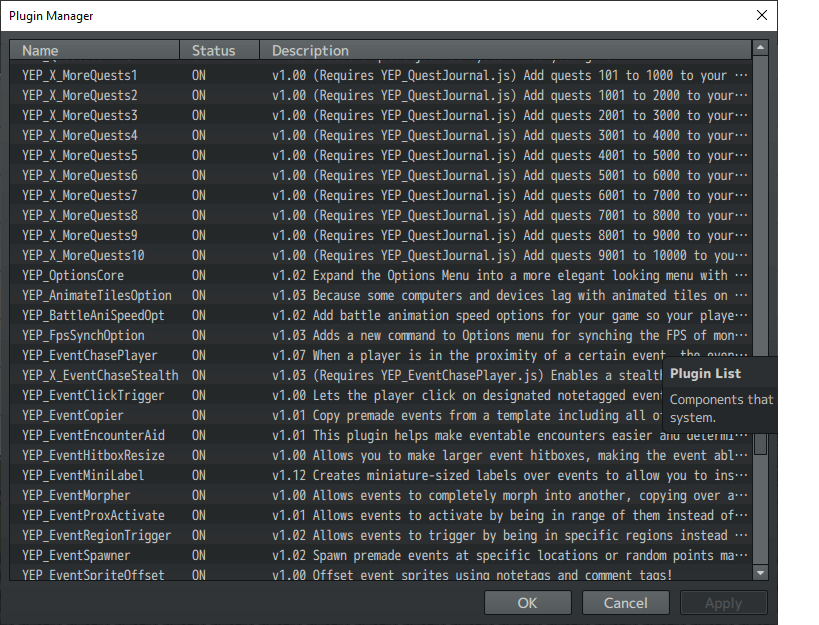Viewport: 819px width, 625px height.
Task: Select the YEP_X_MoreQuests2 plugin row
Action: point(381,95)
